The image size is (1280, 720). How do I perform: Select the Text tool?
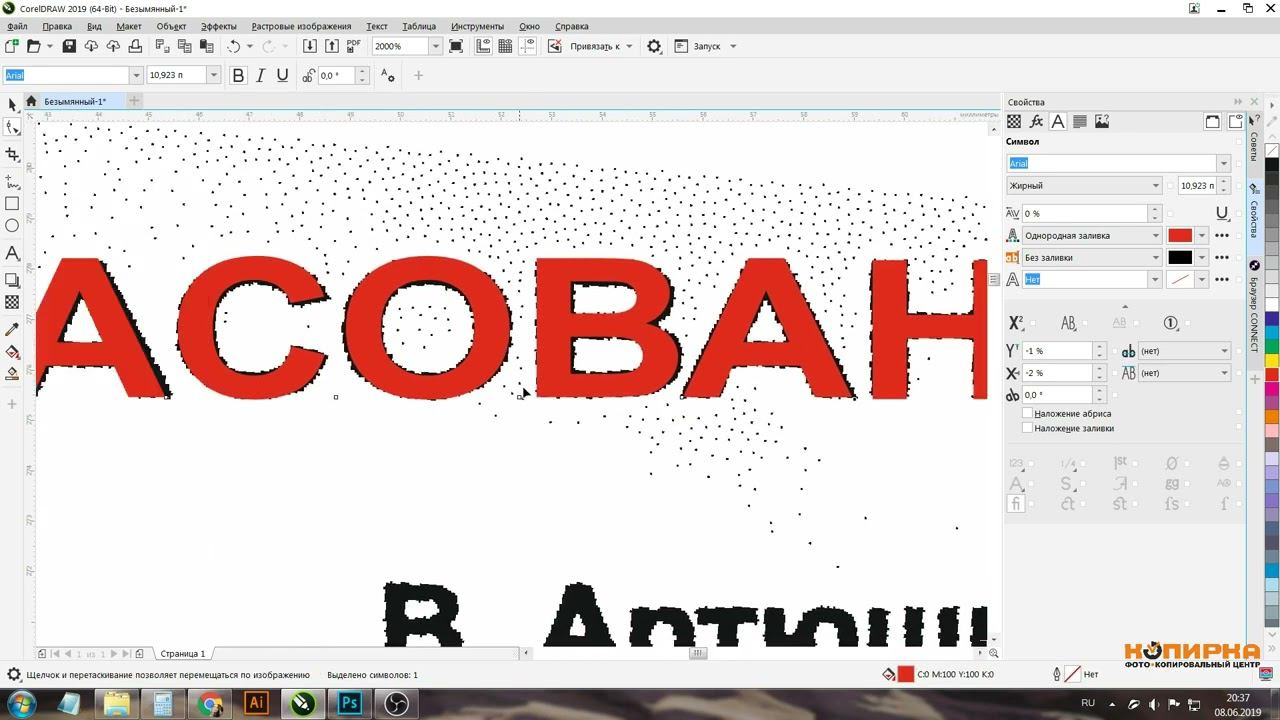[12, 253]
